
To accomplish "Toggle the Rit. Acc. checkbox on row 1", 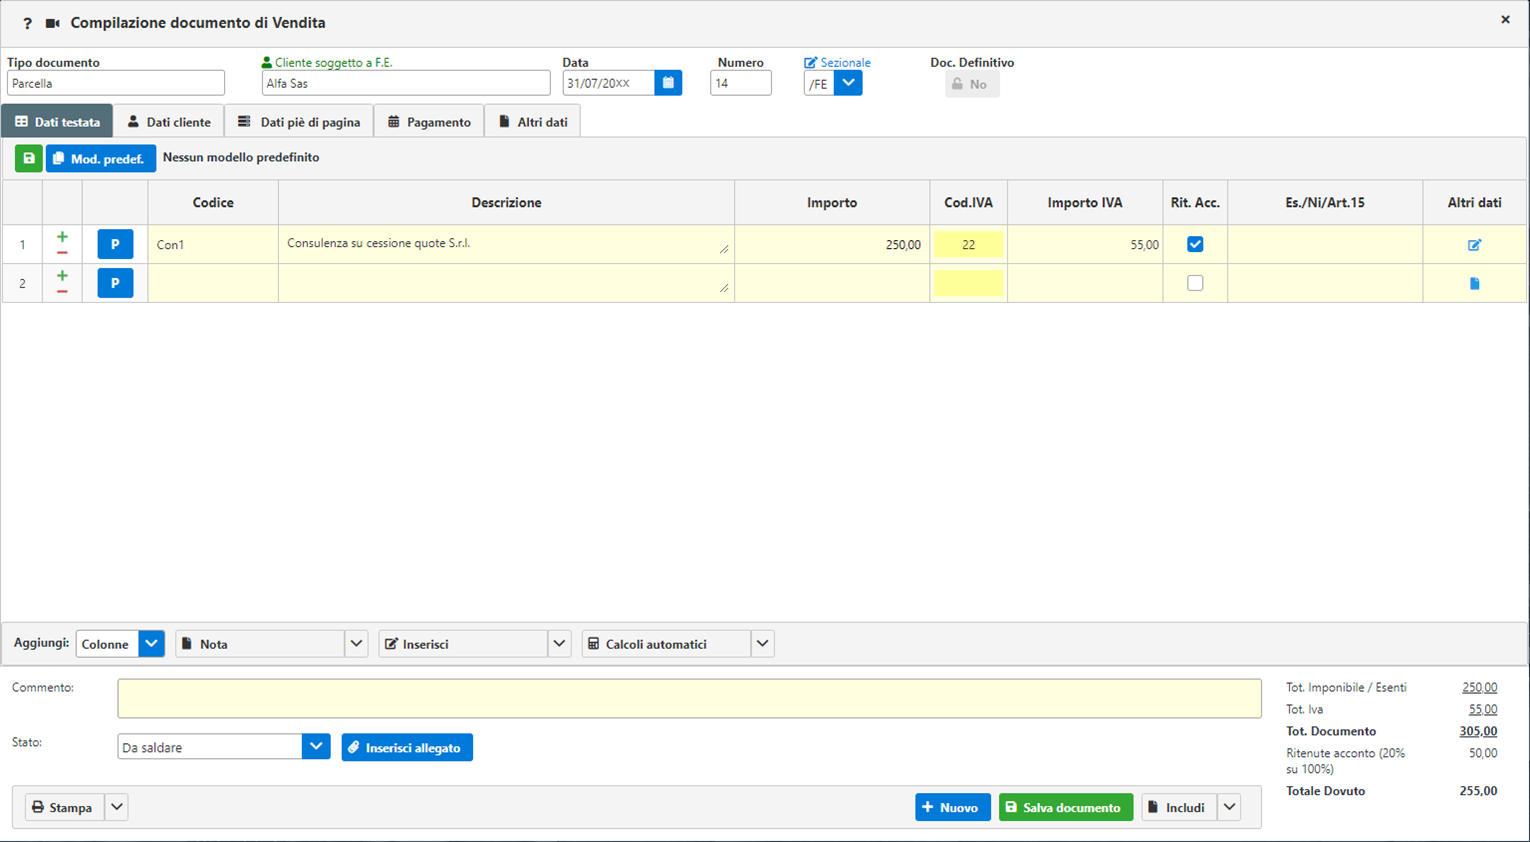I will (1195, 244).
